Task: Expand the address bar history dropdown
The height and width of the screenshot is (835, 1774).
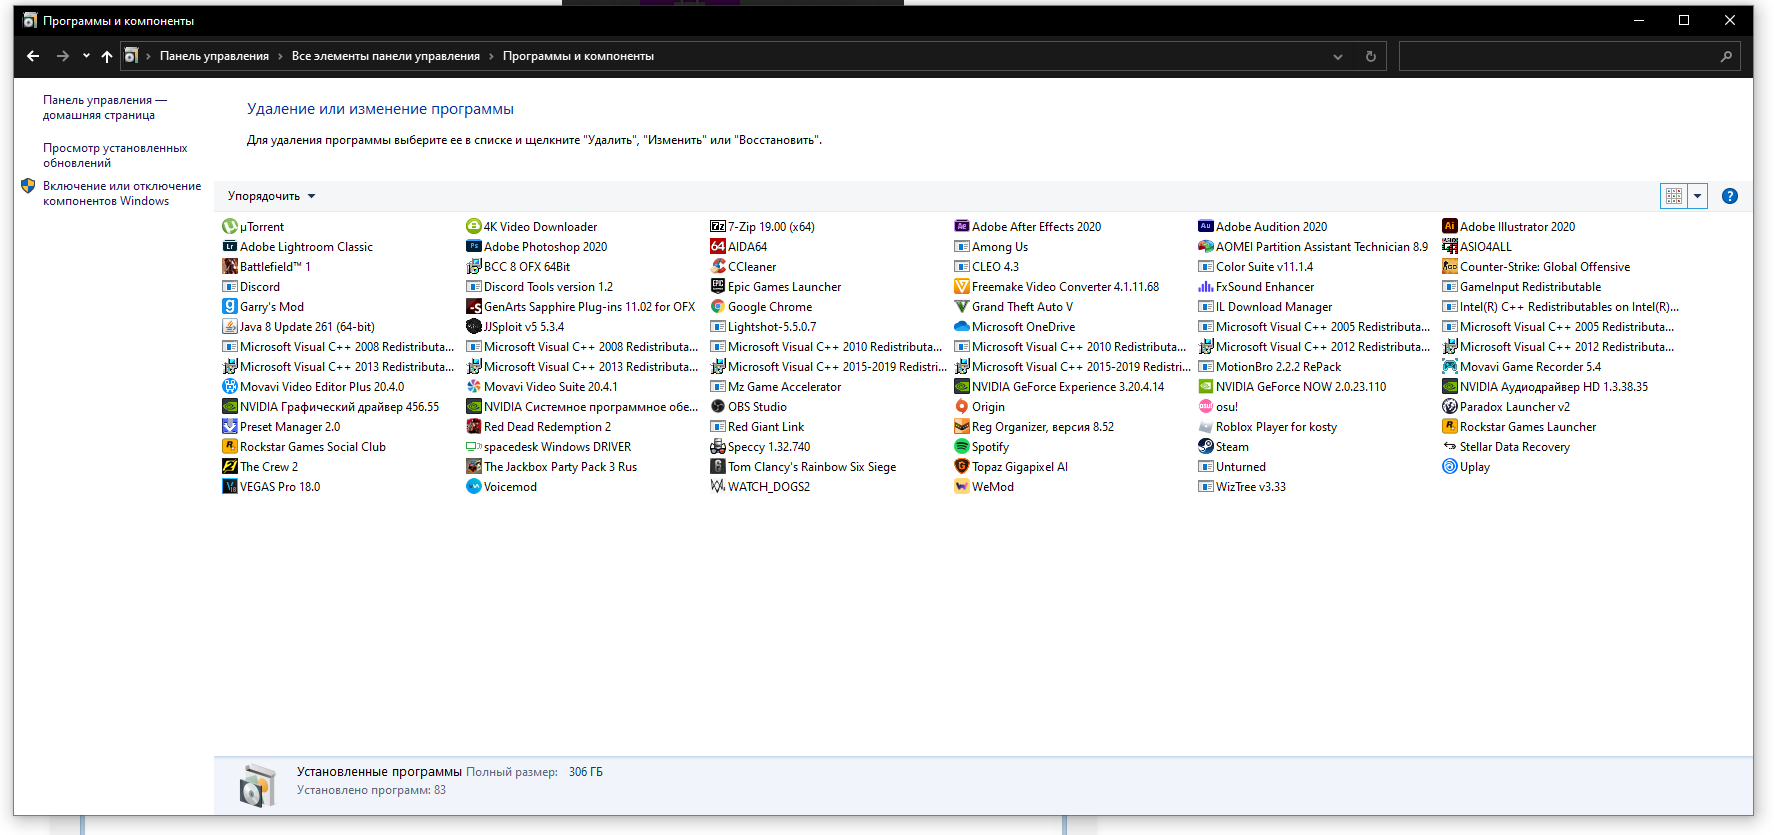Action: (1338, 57)
